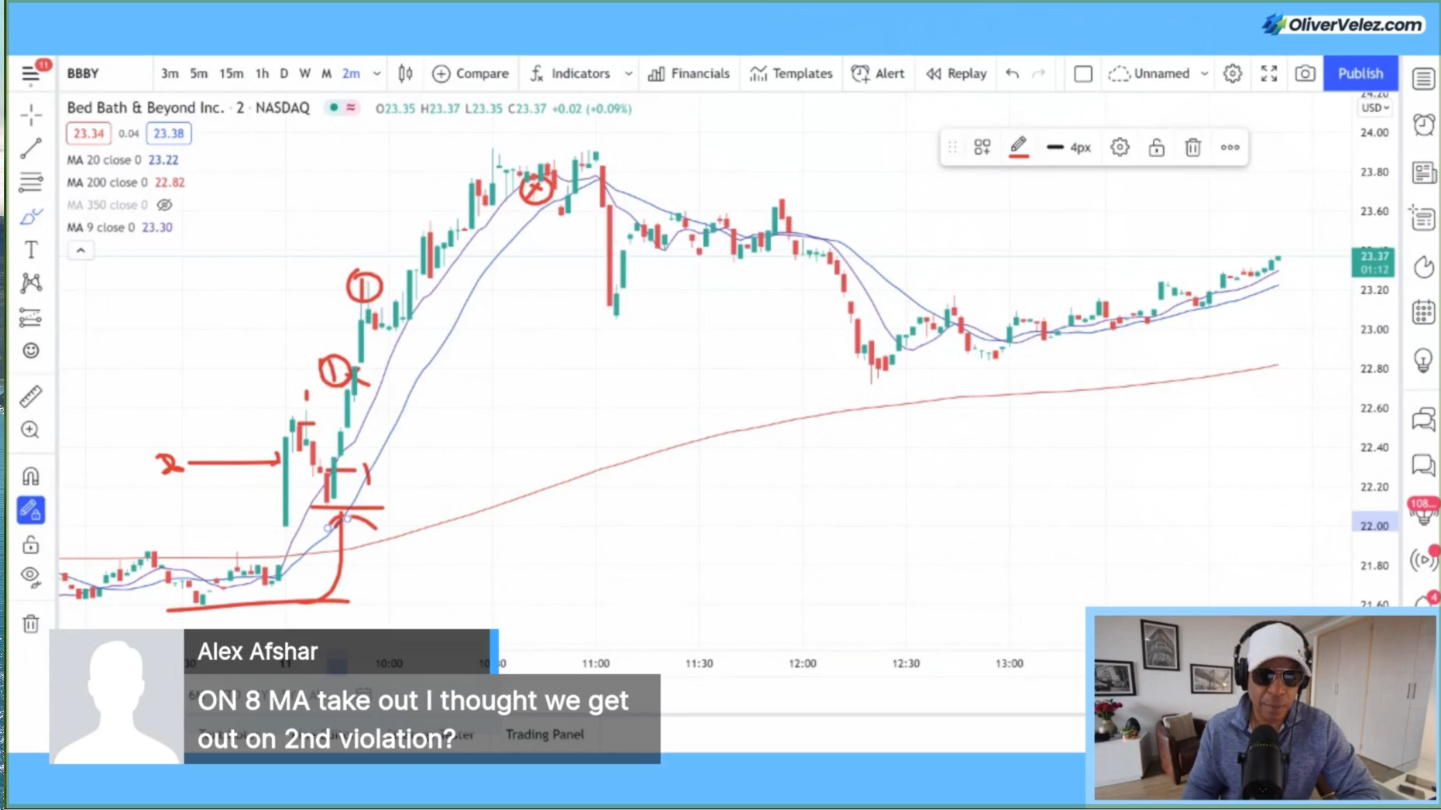Viewport: 1441px width, 810px height.
Task: Remove all drawings with the trash icon
Action: pyautogui.click(x=30, y=622)
